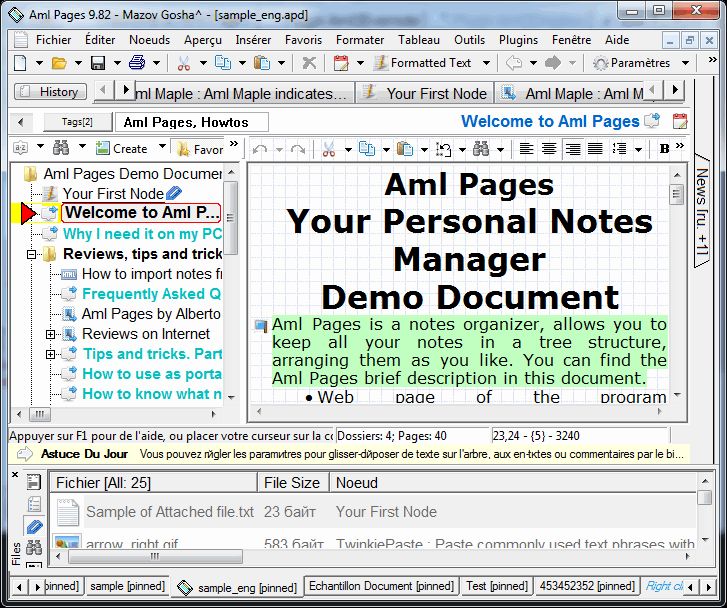Close bottom files panel with small x

[15, 474]
